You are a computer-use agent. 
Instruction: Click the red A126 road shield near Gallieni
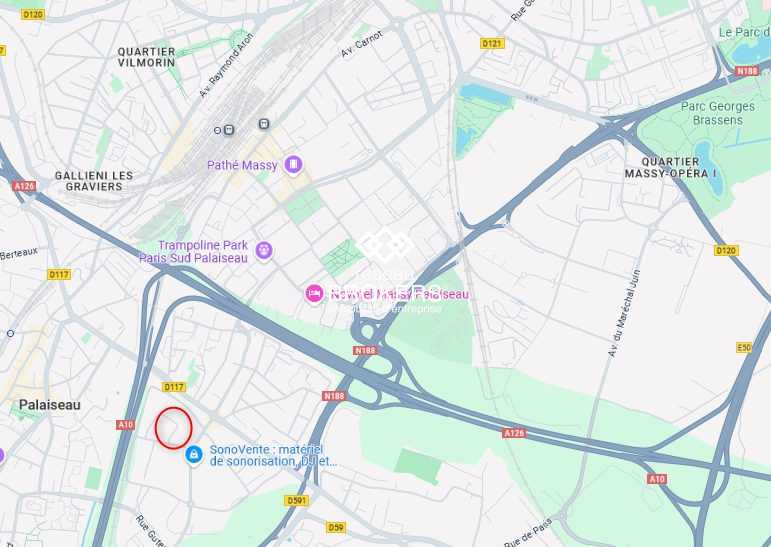pyautogui.click(x=24, y=186)
